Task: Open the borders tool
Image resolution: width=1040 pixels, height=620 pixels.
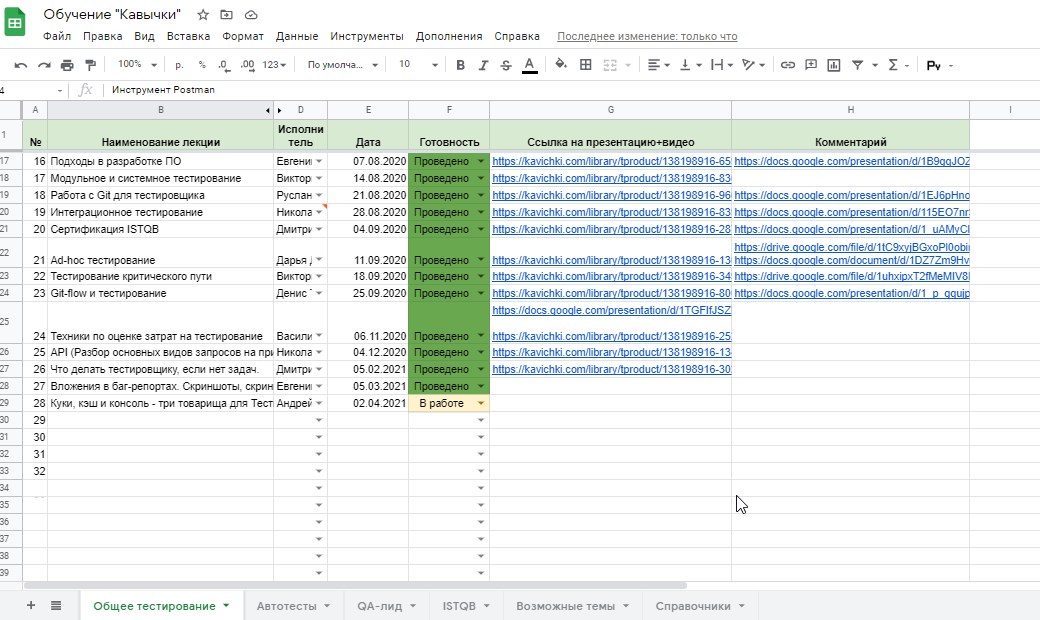Action: pyautogui.click(x=586, y=65)
